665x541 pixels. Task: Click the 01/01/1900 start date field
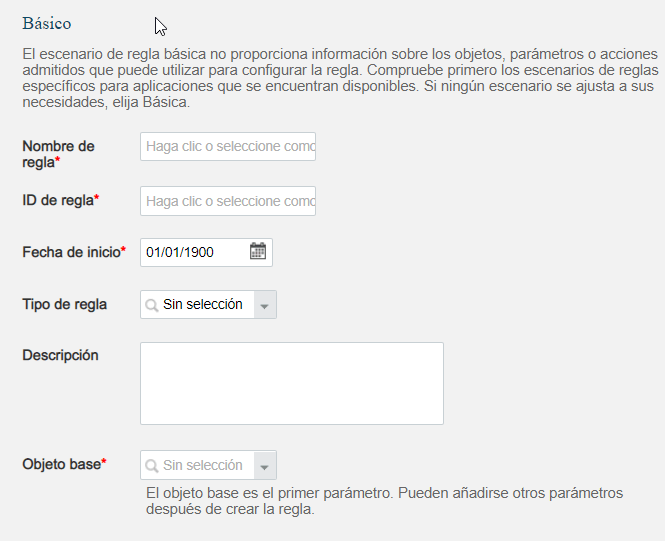point(195,252)
